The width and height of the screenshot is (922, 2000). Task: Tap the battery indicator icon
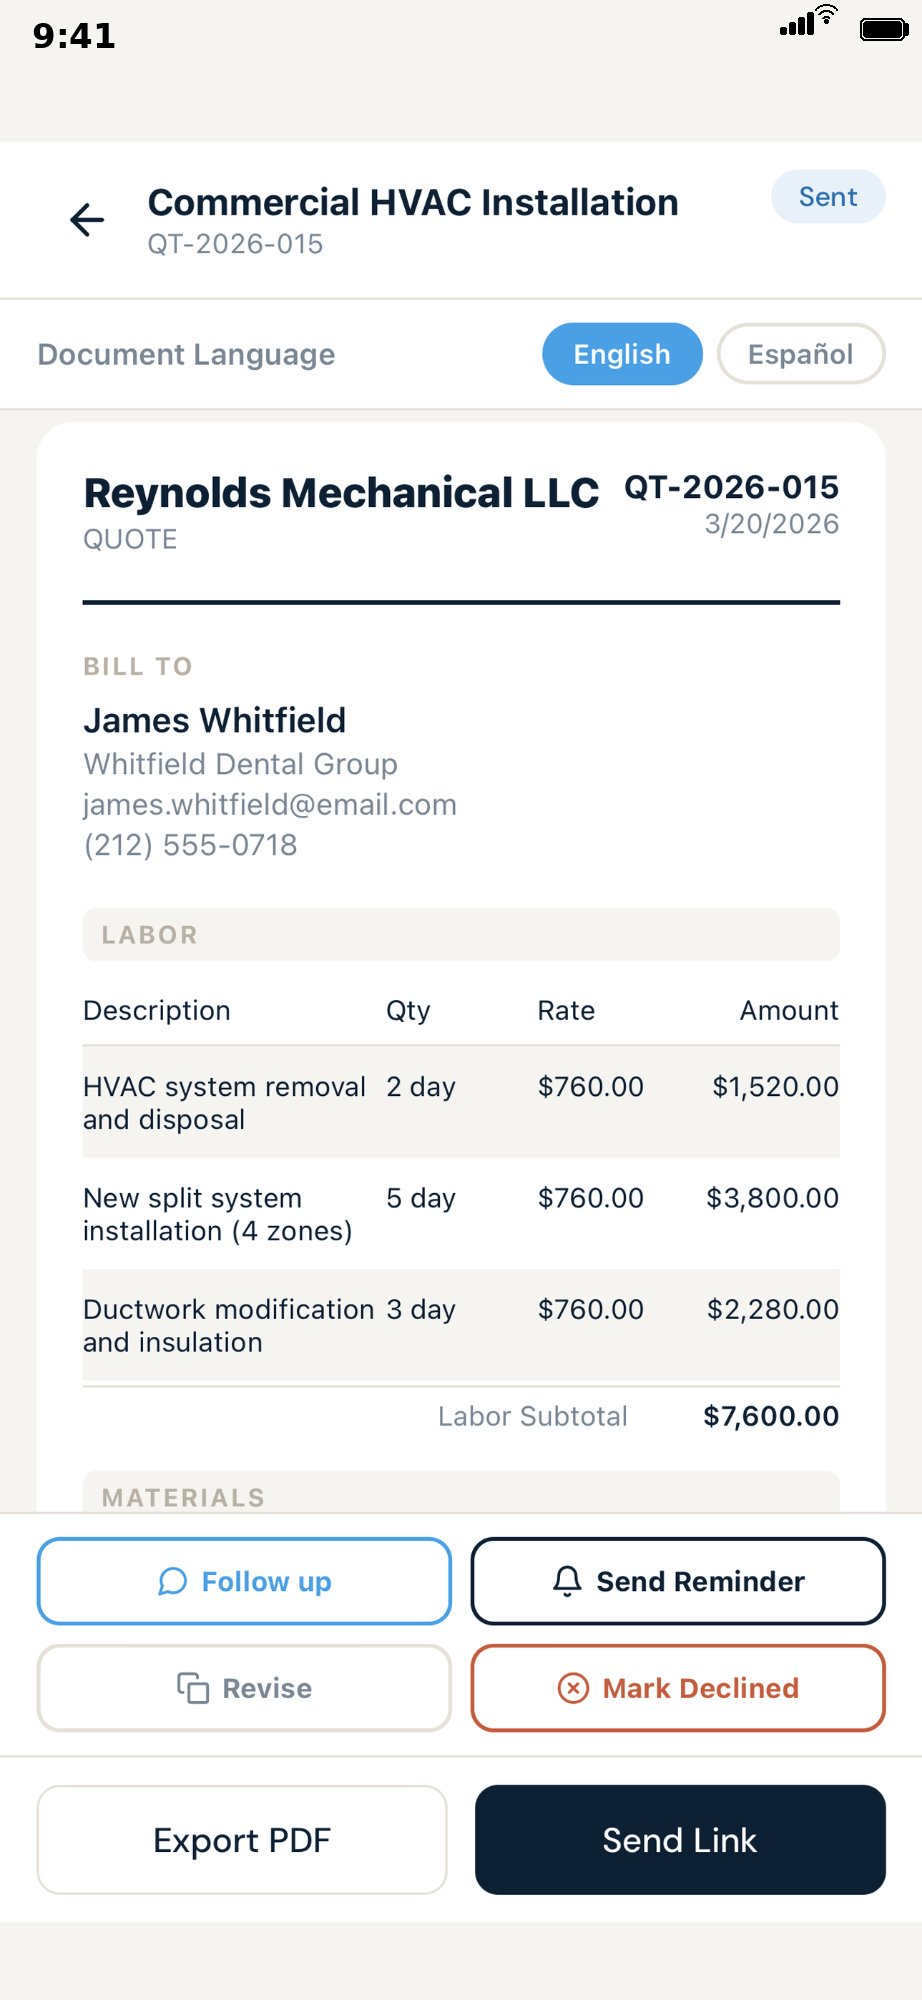[884, 29]
